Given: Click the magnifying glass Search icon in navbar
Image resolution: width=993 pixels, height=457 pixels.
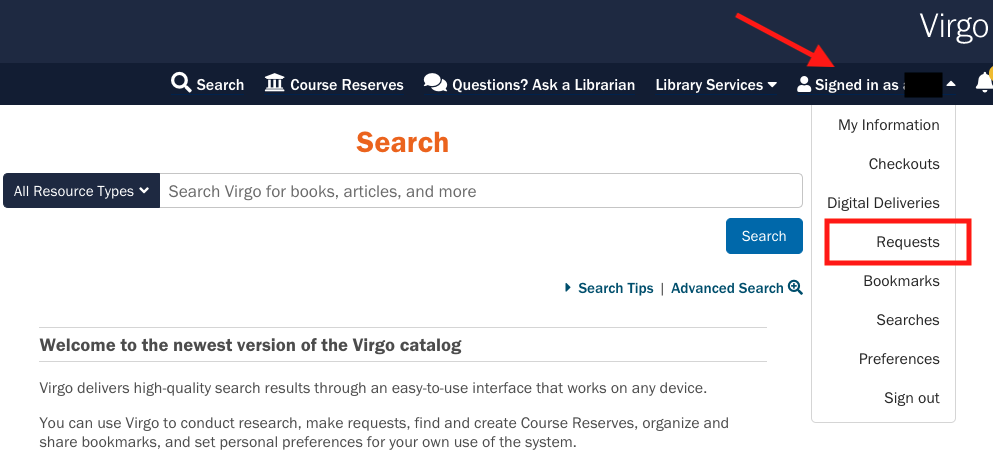Looking at the screenshot, I should pyautogui.click(x=181, y=83).
